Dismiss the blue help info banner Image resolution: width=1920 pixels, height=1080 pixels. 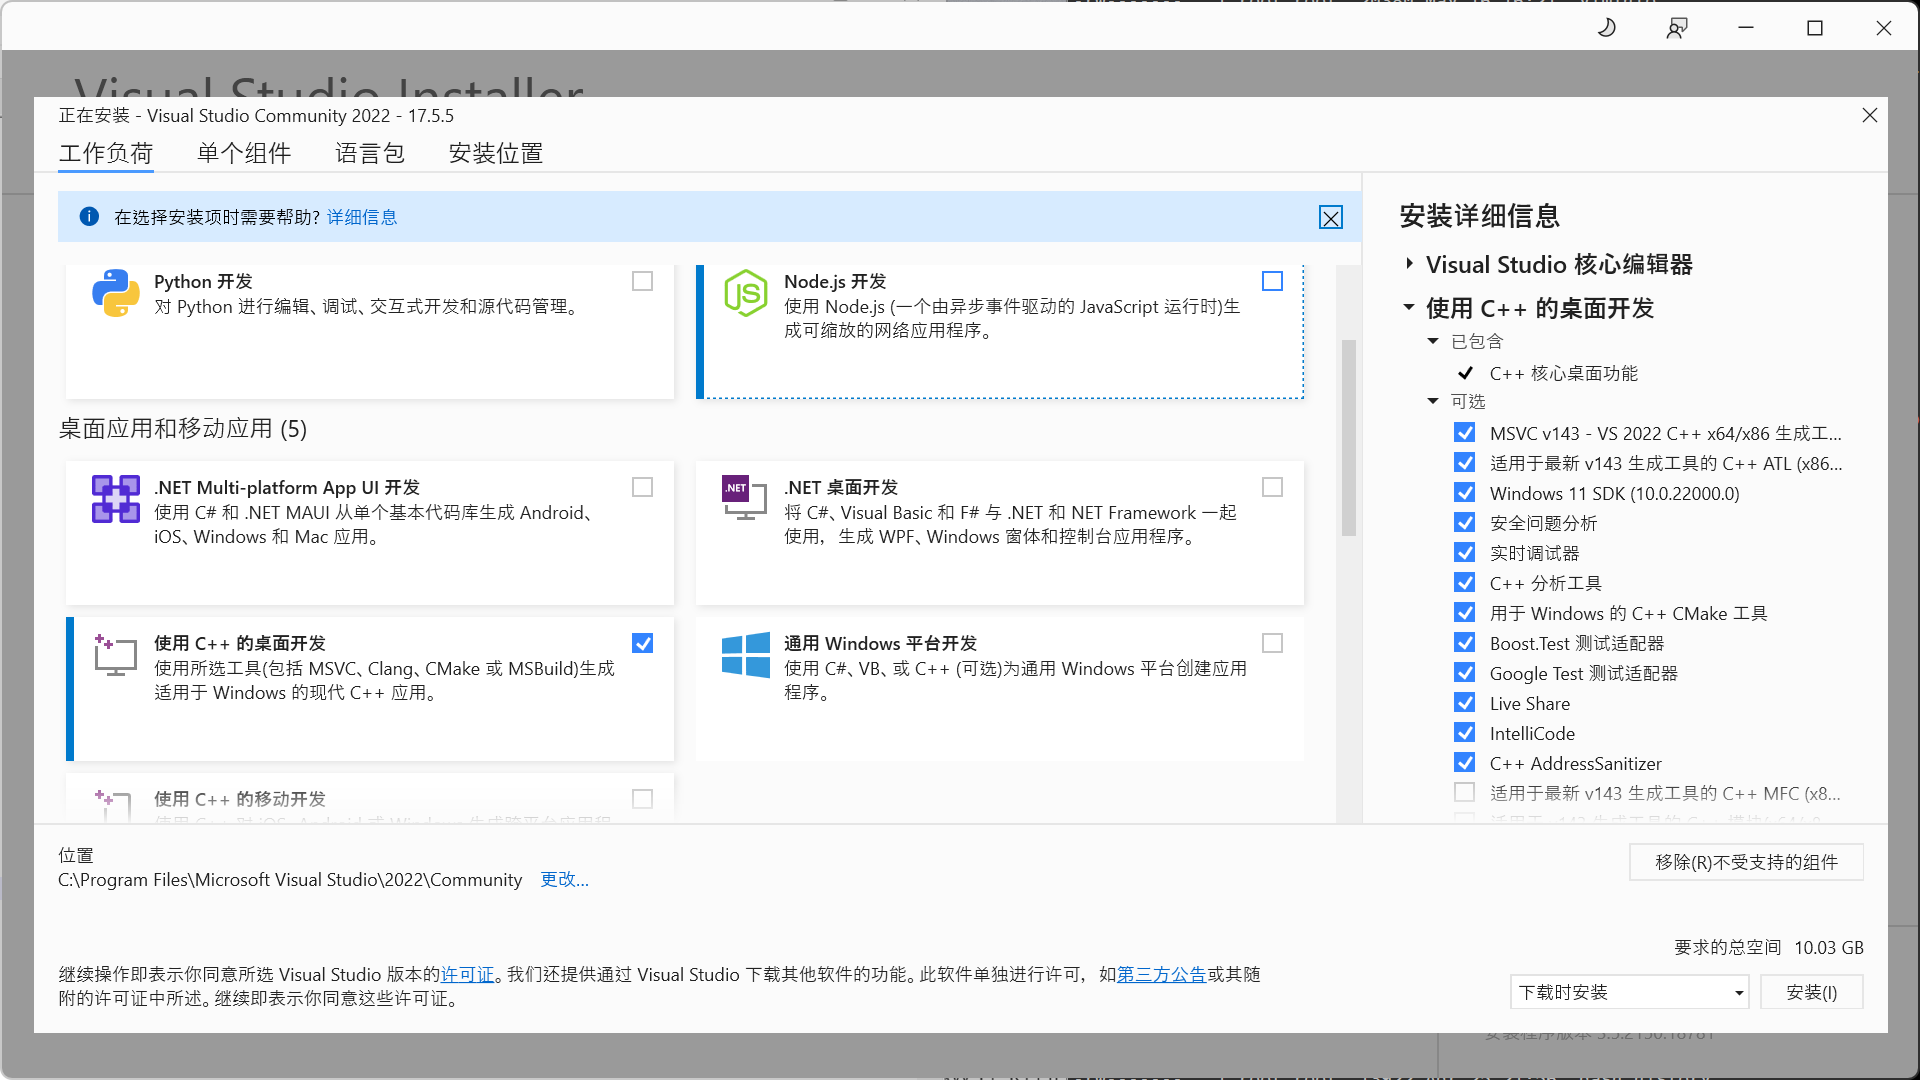coord(1330,218)
